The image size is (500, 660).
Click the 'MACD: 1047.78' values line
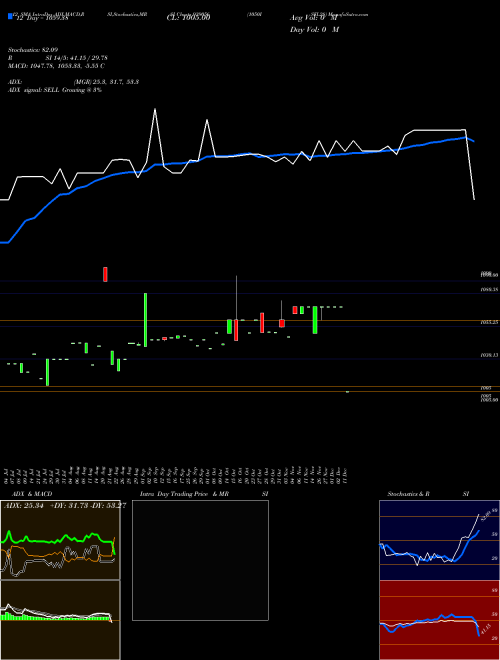56,66
